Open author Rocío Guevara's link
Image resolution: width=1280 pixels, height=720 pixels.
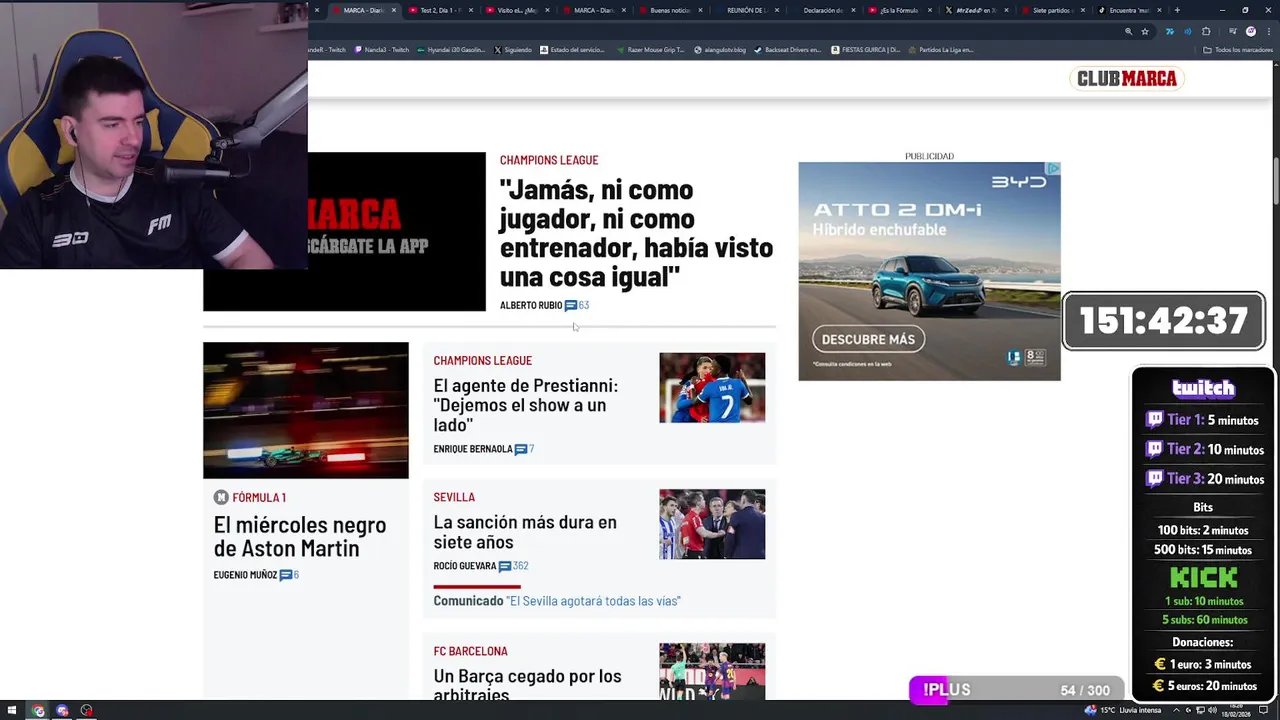465,566
